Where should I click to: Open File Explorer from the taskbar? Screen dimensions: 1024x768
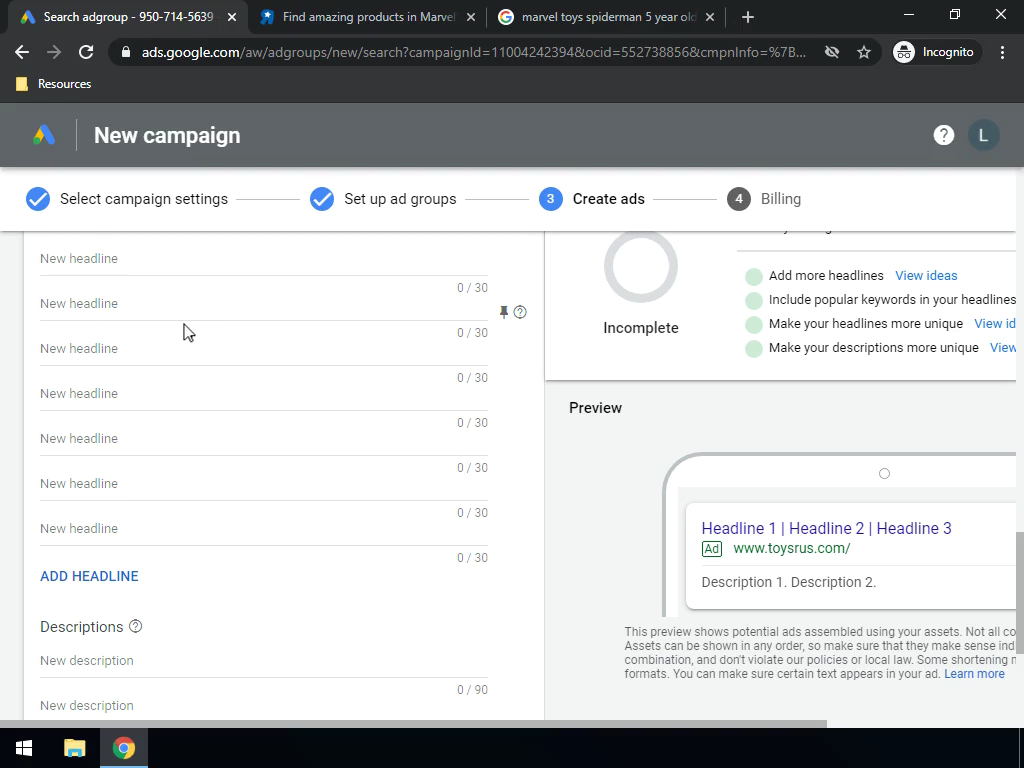click(x=74, y=748)
